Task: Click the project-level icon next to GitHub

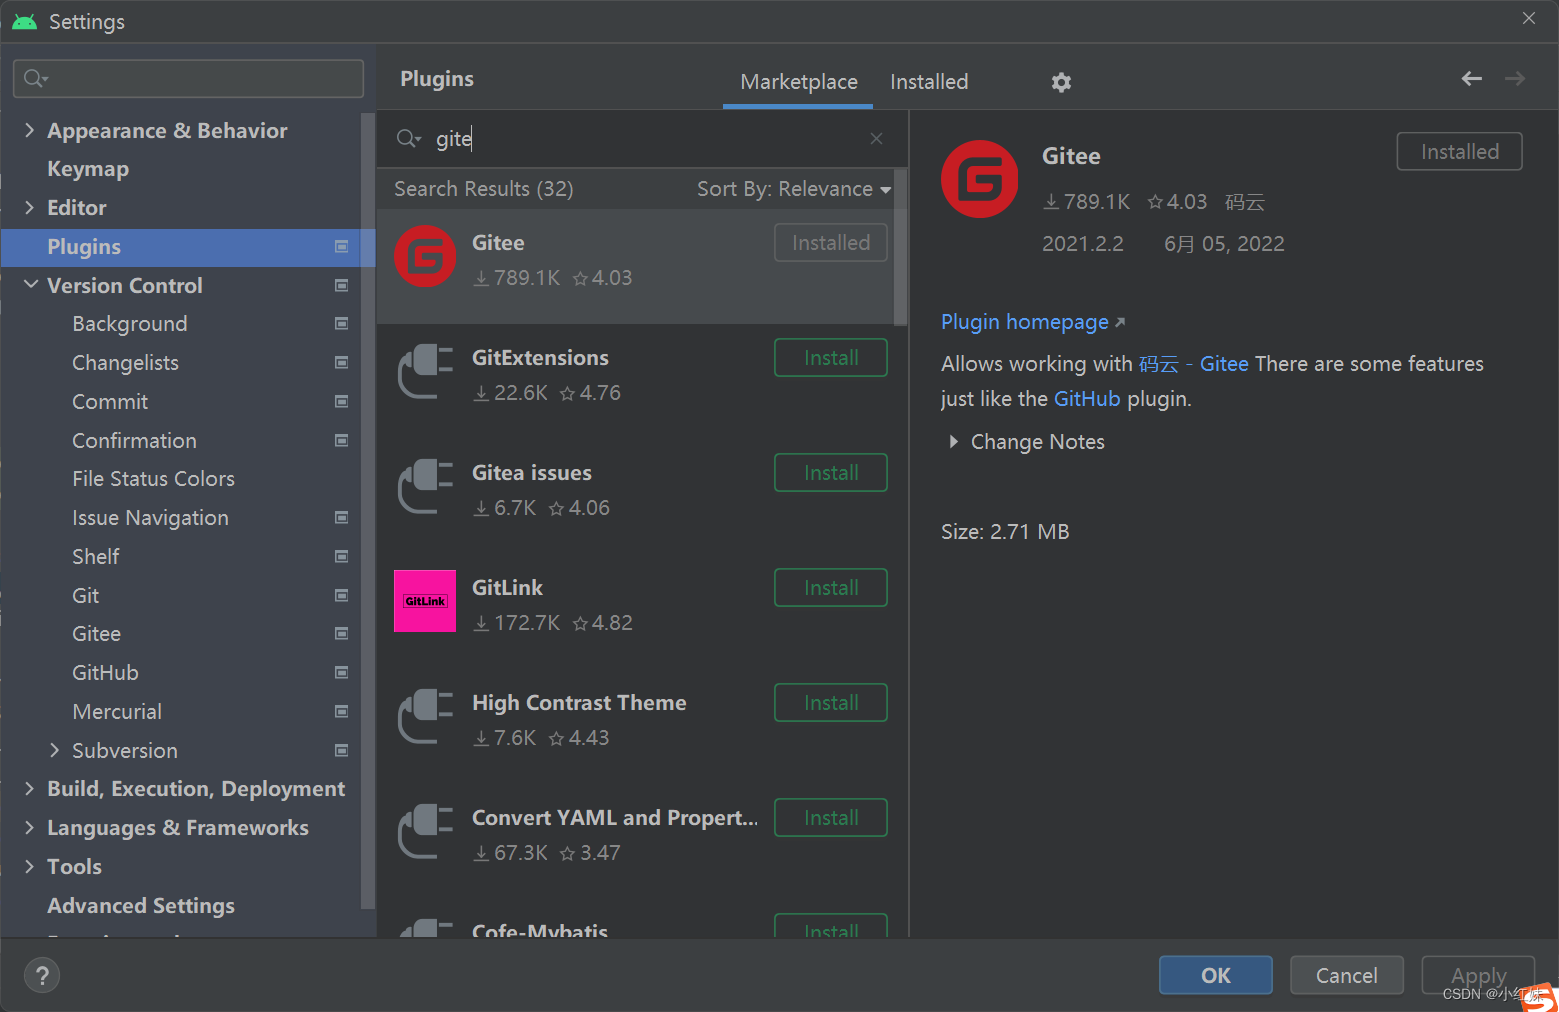Action: pos(341,672)
